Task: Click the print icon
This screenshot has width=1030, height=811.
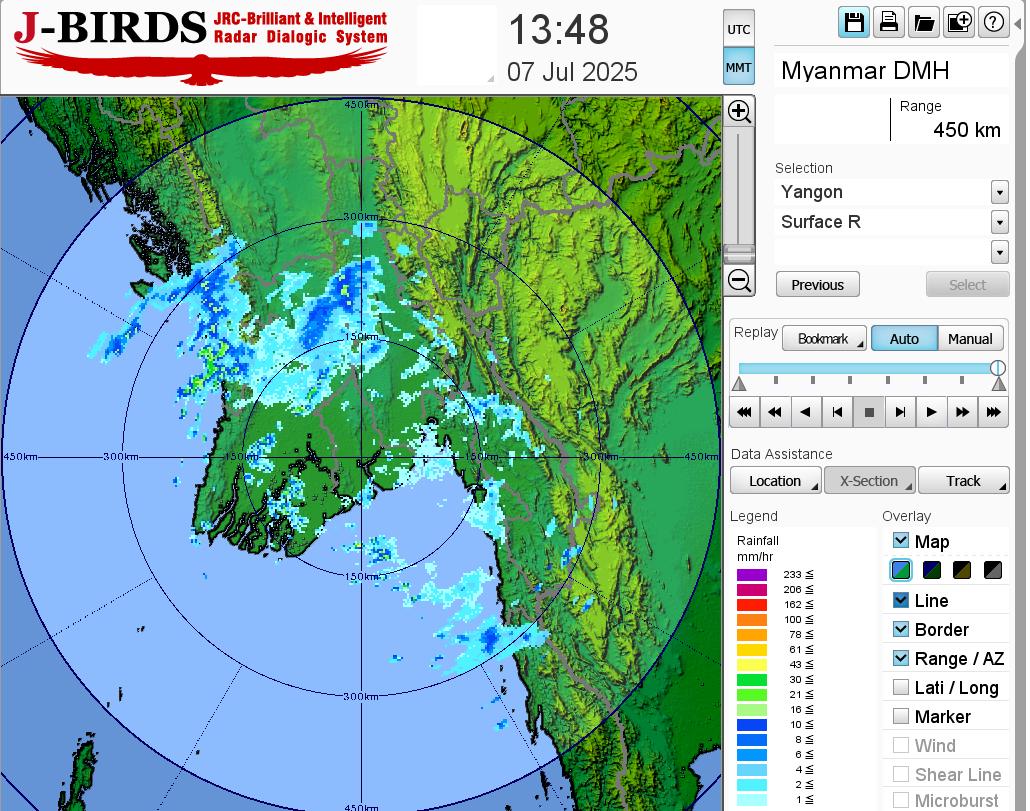Action: [888, 22]
